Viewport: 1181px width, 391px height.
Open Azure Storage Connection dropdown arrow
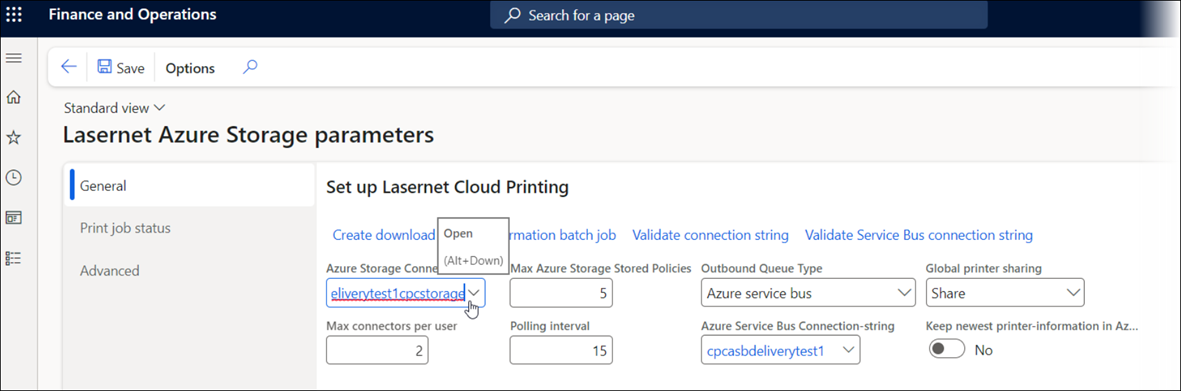pos(475,293)
